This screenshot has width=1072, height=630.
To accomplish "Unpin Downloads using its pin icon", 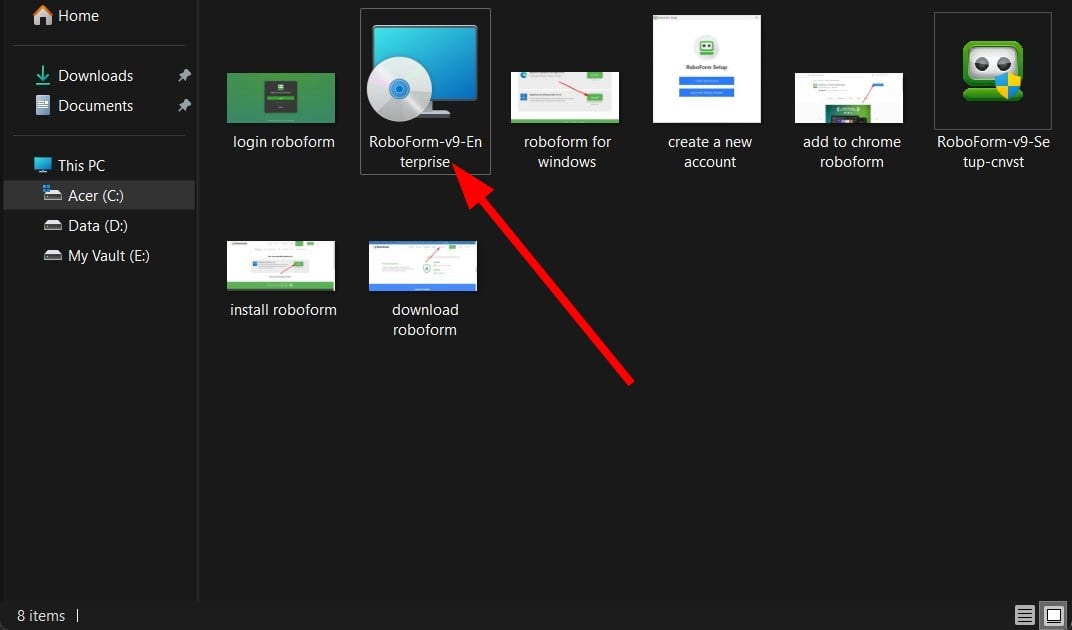I will (x=184, y=75).
